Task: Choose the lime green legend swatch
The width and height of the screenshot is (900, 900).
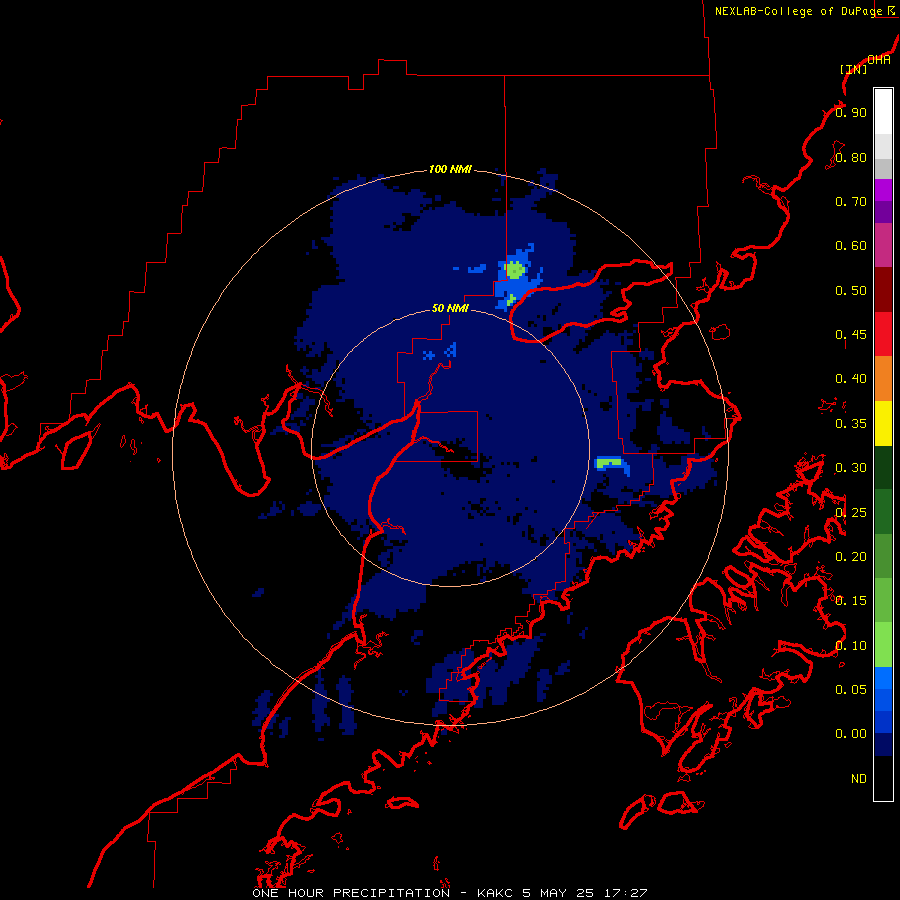Action: click(883, 645)
